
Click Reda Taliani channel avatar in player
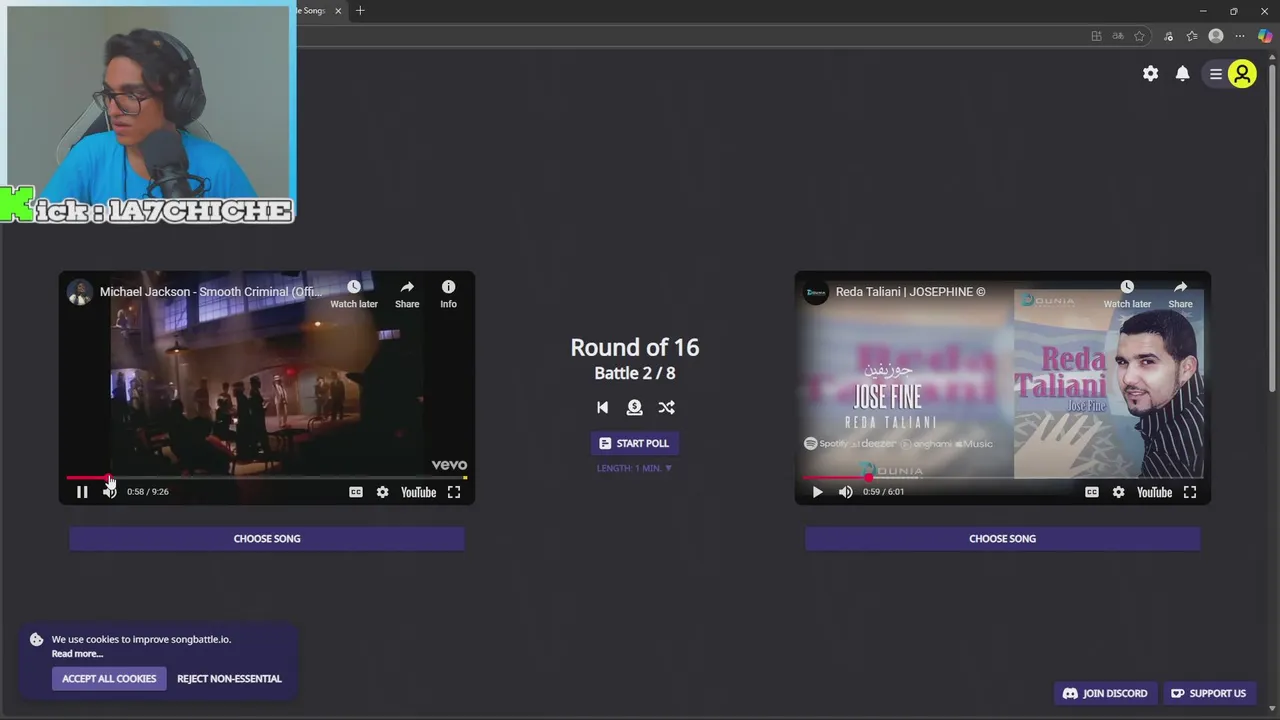[816, 292]
